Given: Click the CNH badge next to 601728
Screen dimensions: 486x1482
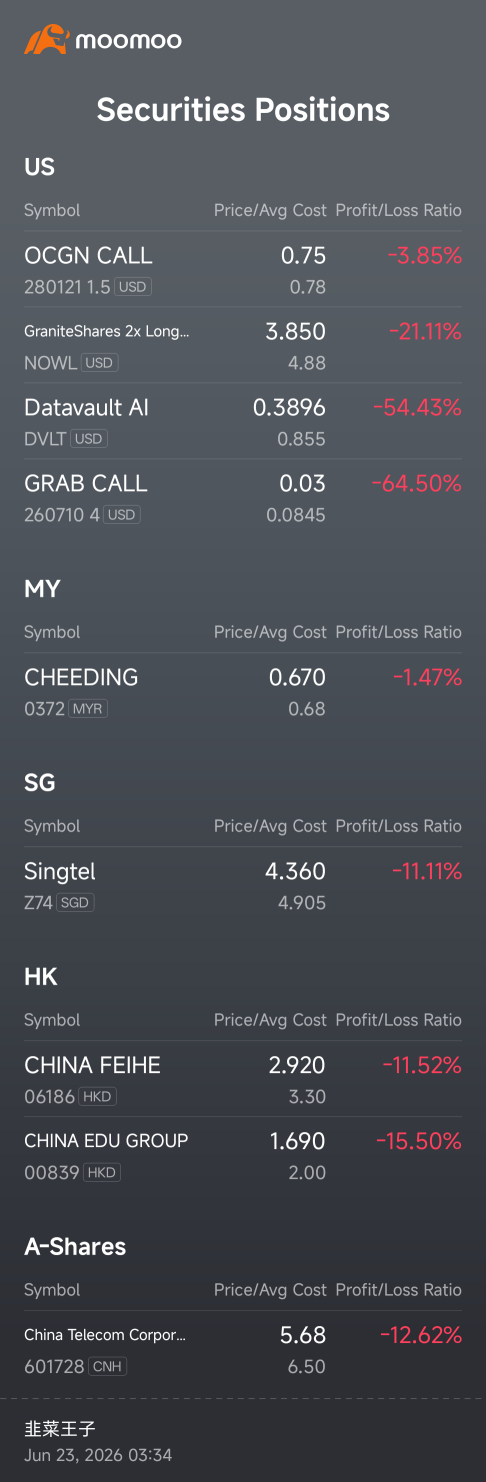Looking at the screenshot, I should [108, 1367].
